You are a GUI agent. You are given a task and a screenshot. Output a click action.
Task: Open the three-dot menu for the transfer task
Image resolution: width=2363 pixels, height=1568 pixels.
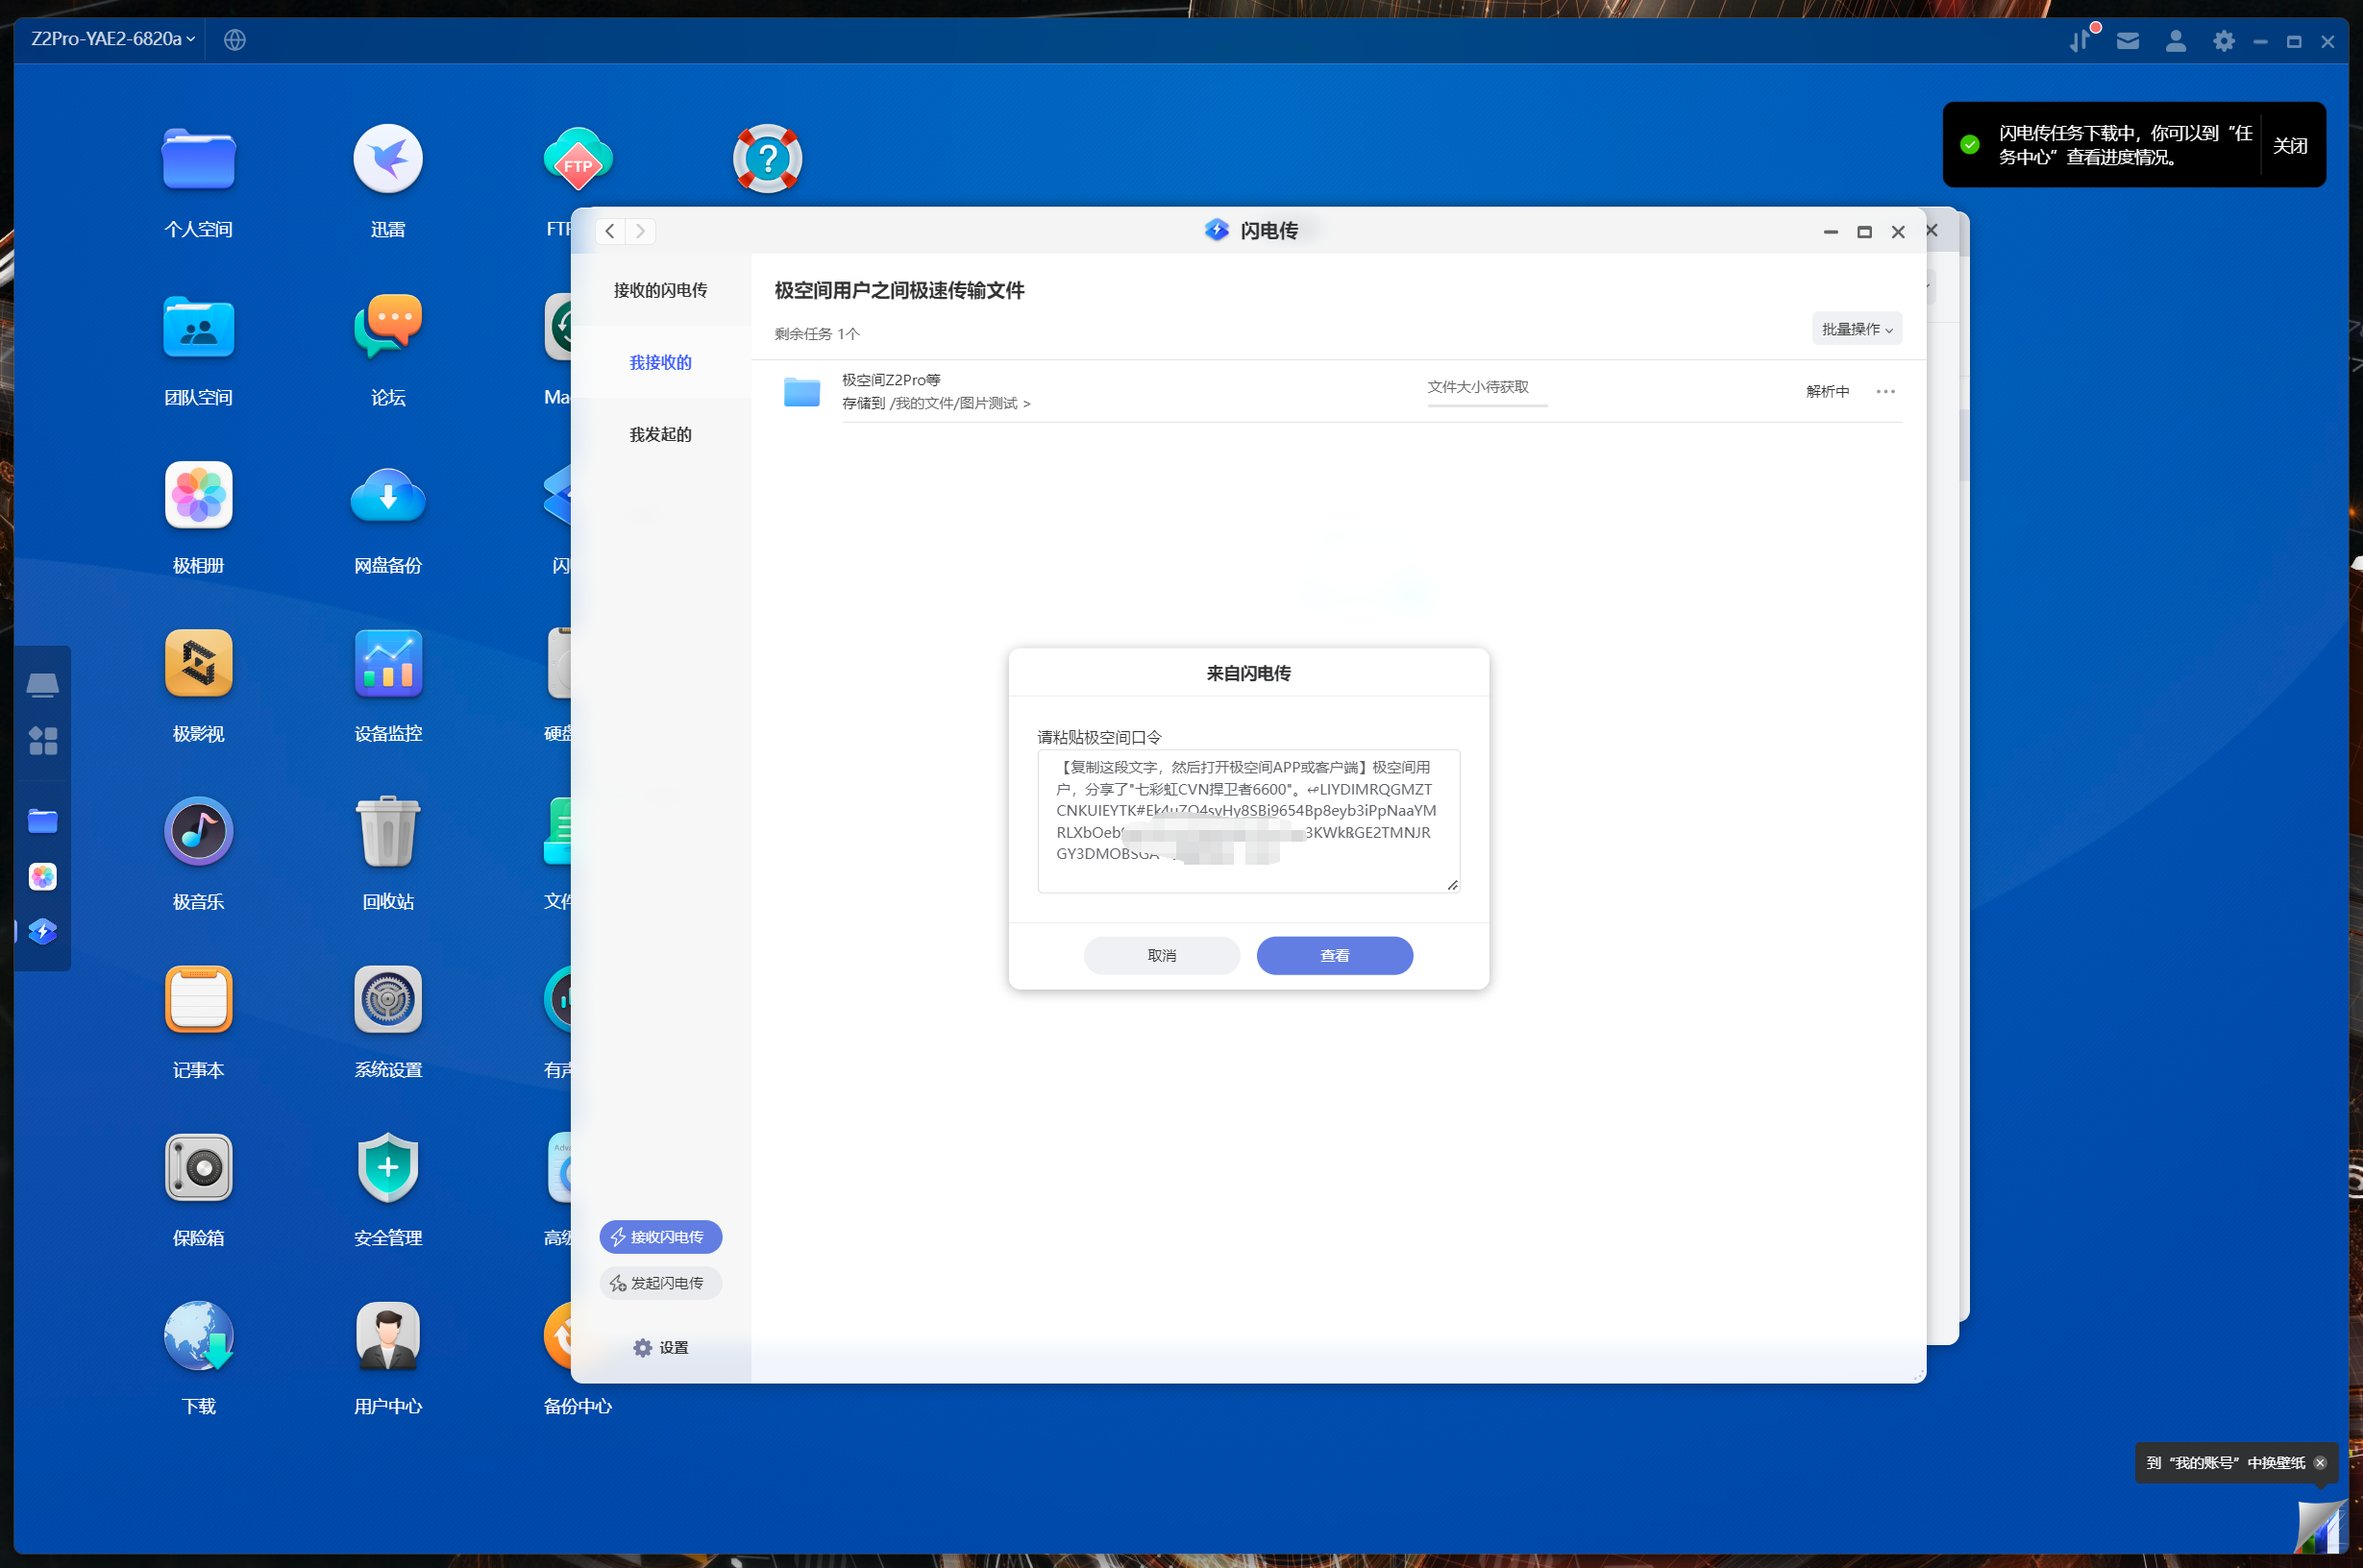[x=1885, y=391]
